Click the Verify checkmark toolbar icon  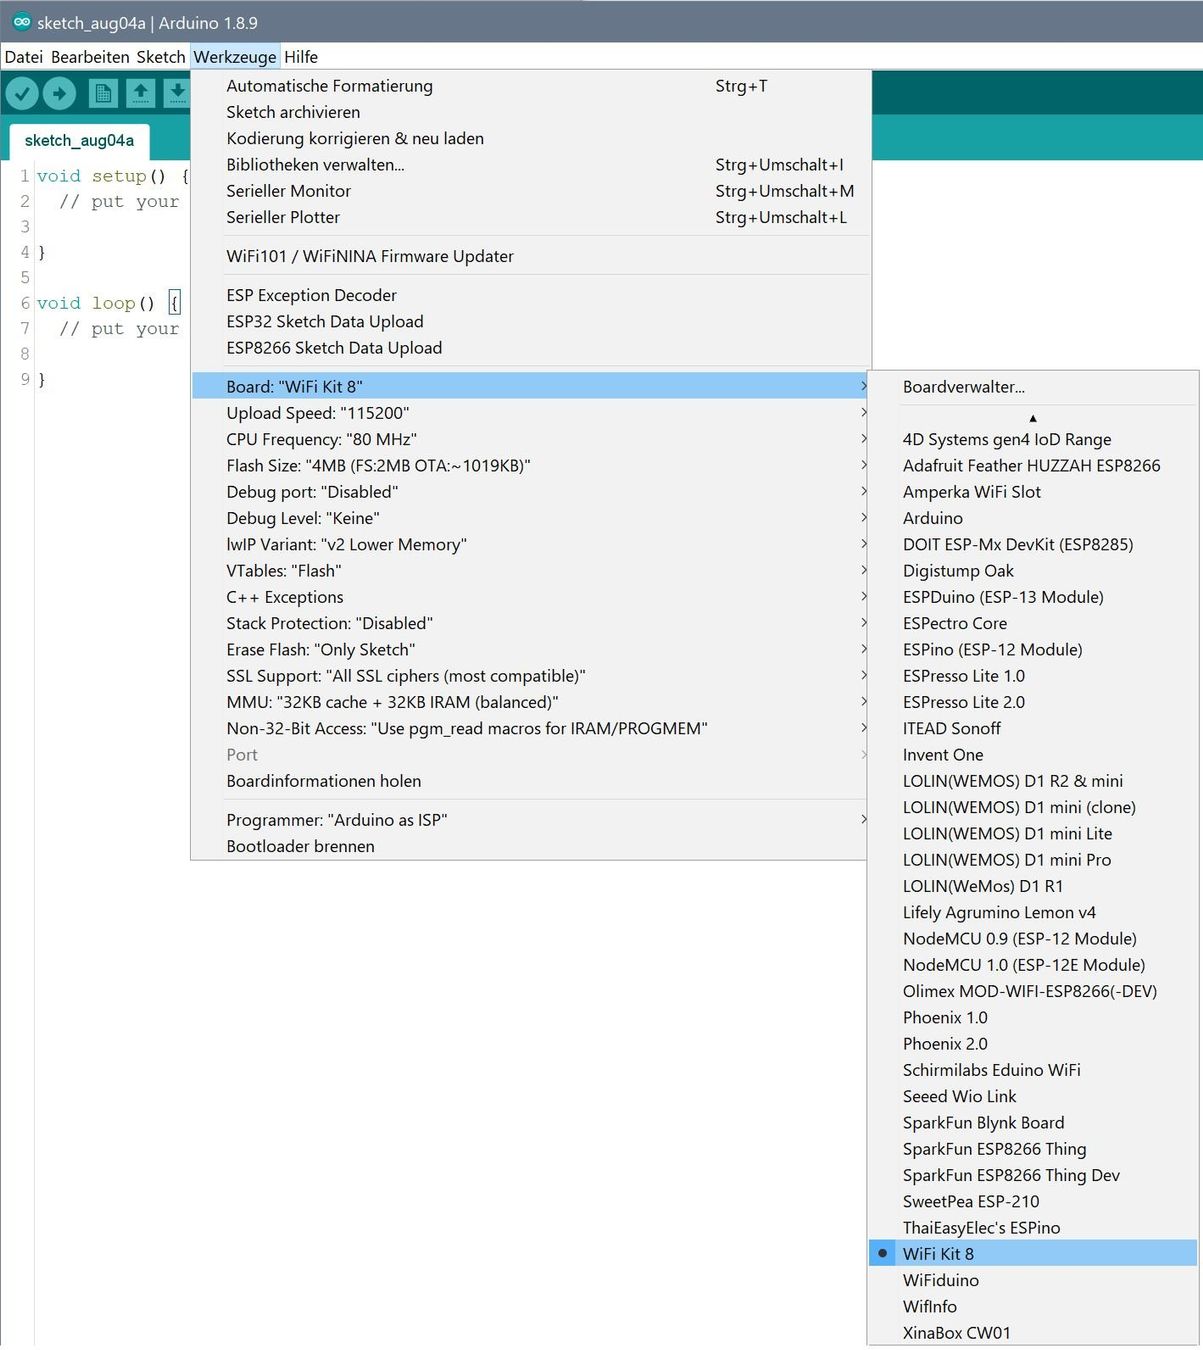tap(22, 94)
